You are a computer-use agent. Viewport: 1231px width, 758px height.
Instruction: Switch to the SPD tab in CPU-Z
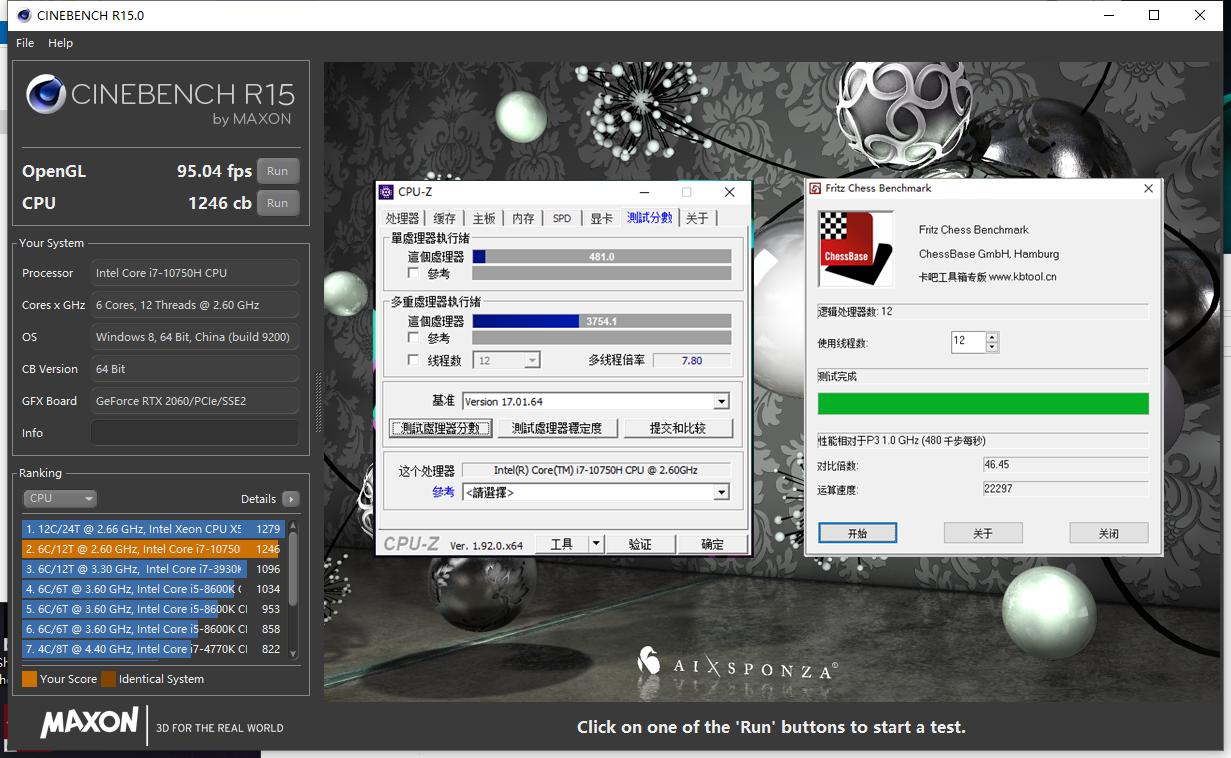[x=562, y=218]
